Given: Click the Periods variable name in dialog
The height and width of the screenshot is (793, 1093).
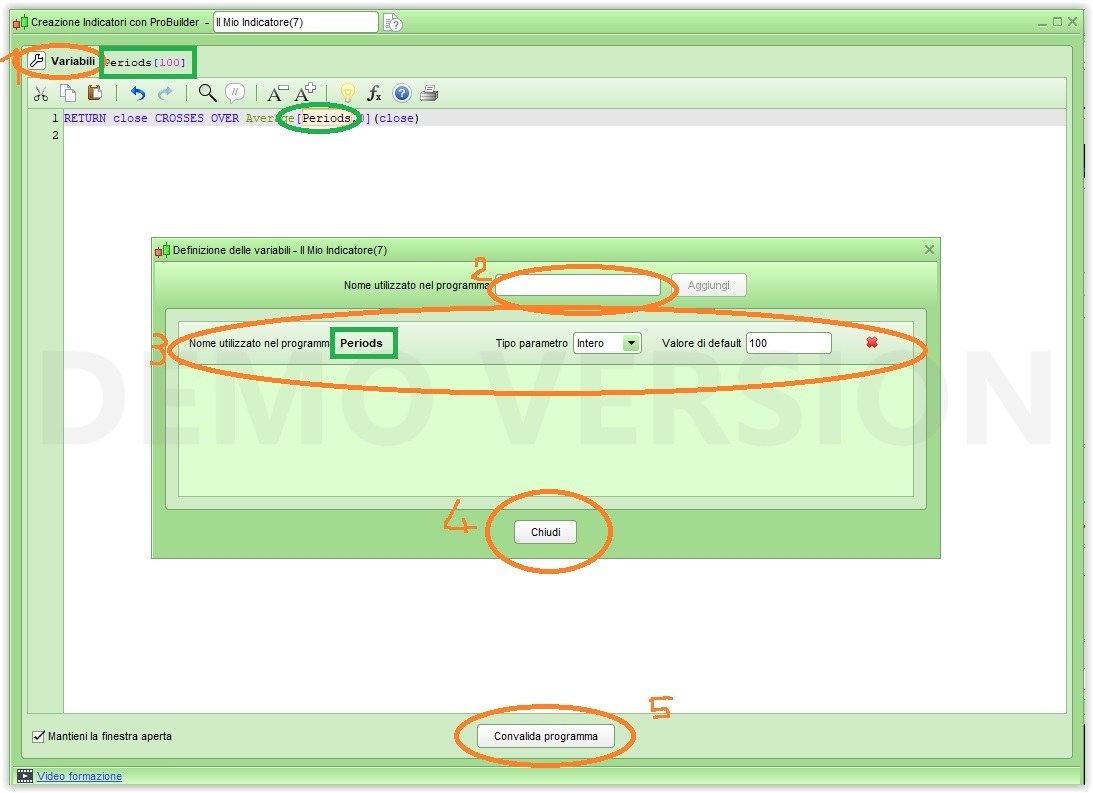Looking at the screenshot, I should pos(362,343).
